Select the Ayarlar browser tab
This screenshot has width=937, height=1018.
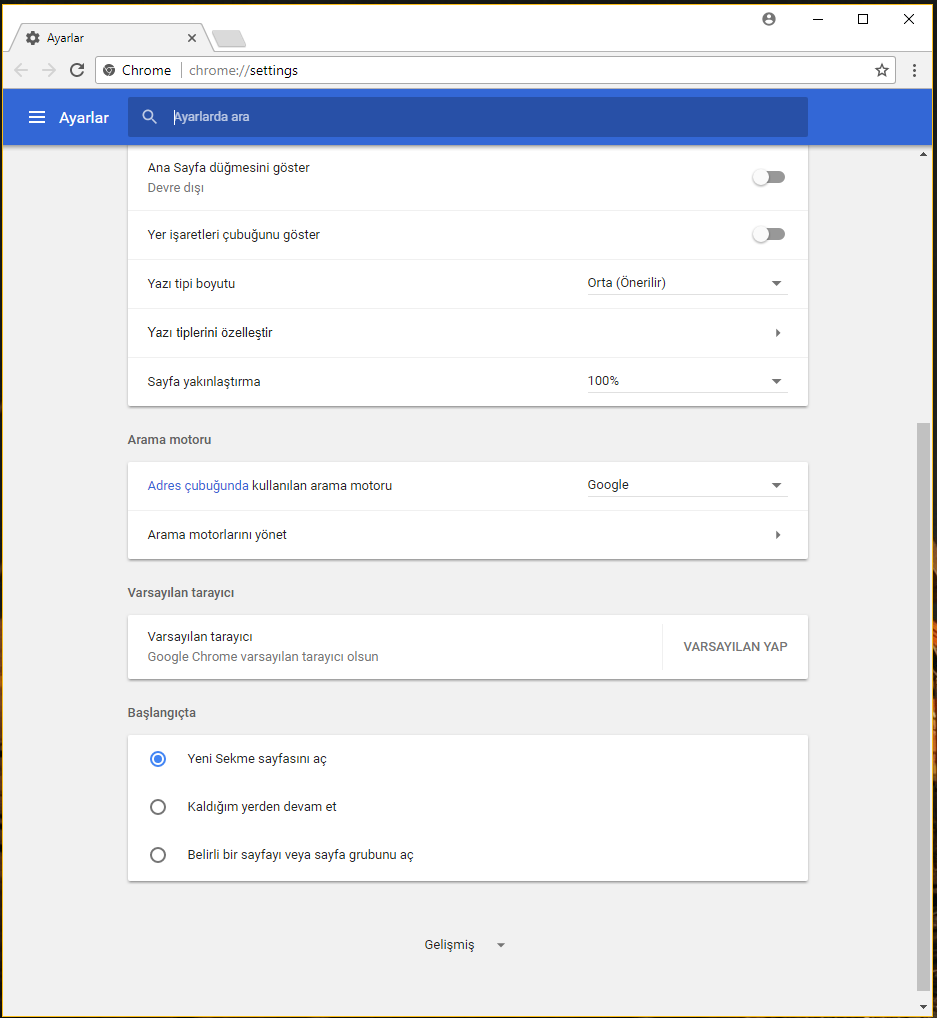tap(110, 38)
